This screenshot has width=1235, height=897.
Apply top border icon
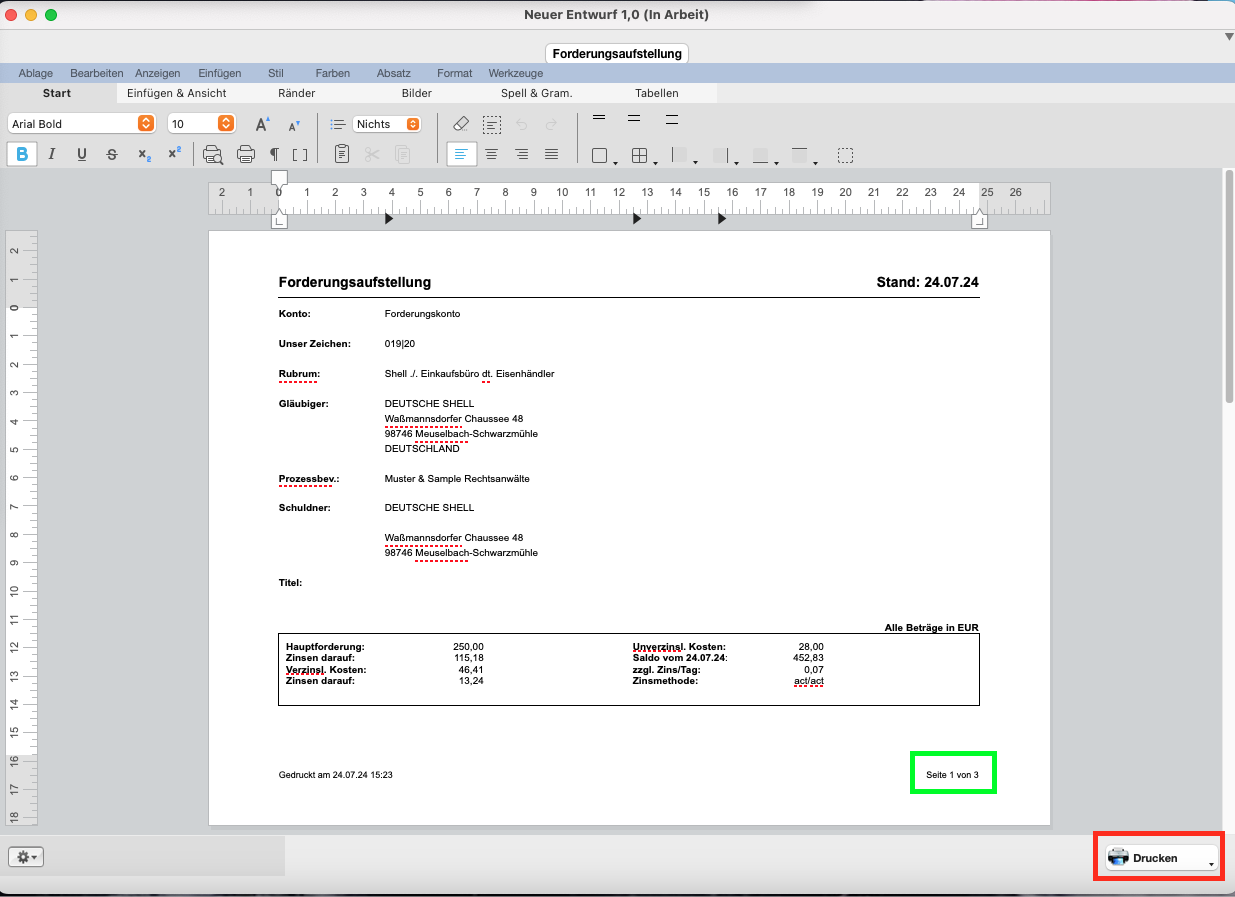[x=799, y=156]
